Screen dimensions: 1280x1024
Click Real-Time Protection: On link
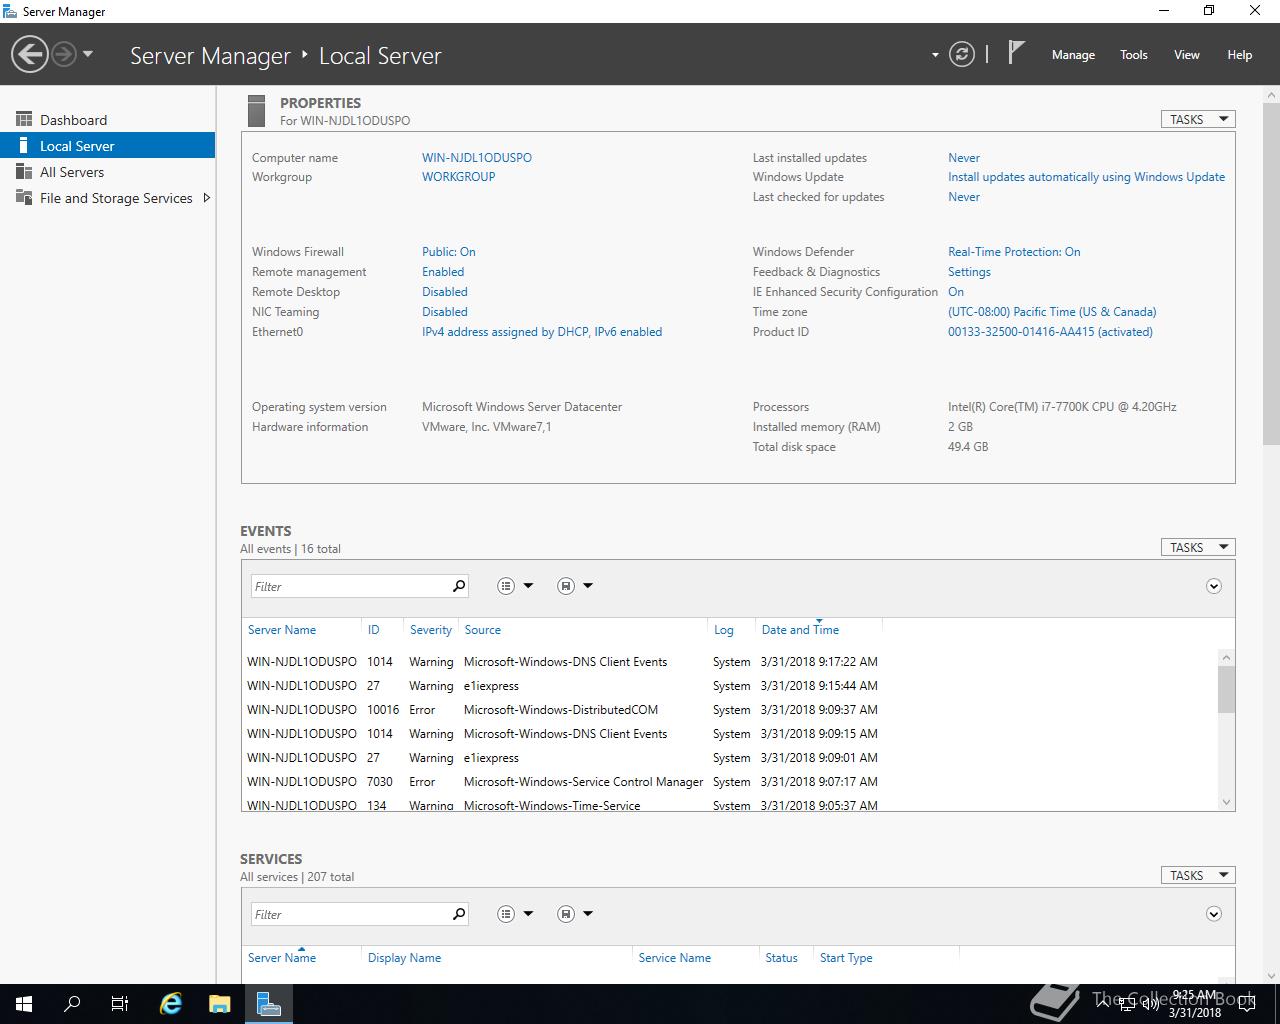pyautogui.click(x=1014, y=252)
